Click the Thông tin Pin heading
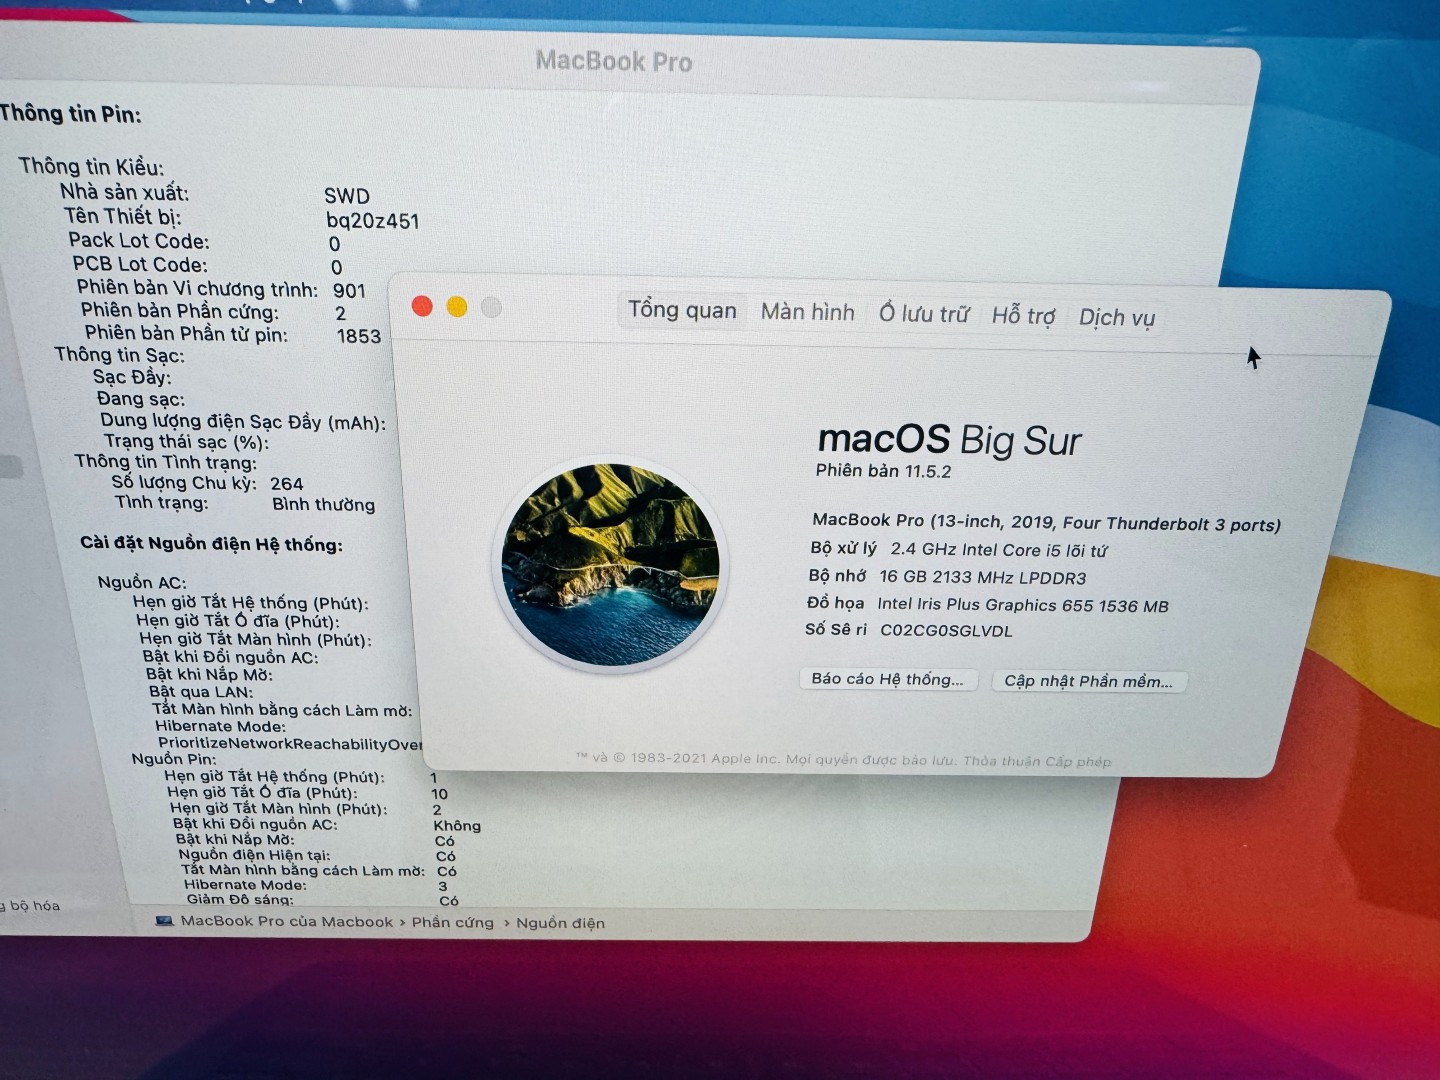This screenshot has width=1440, height=1080. click(x=71, y=114)
